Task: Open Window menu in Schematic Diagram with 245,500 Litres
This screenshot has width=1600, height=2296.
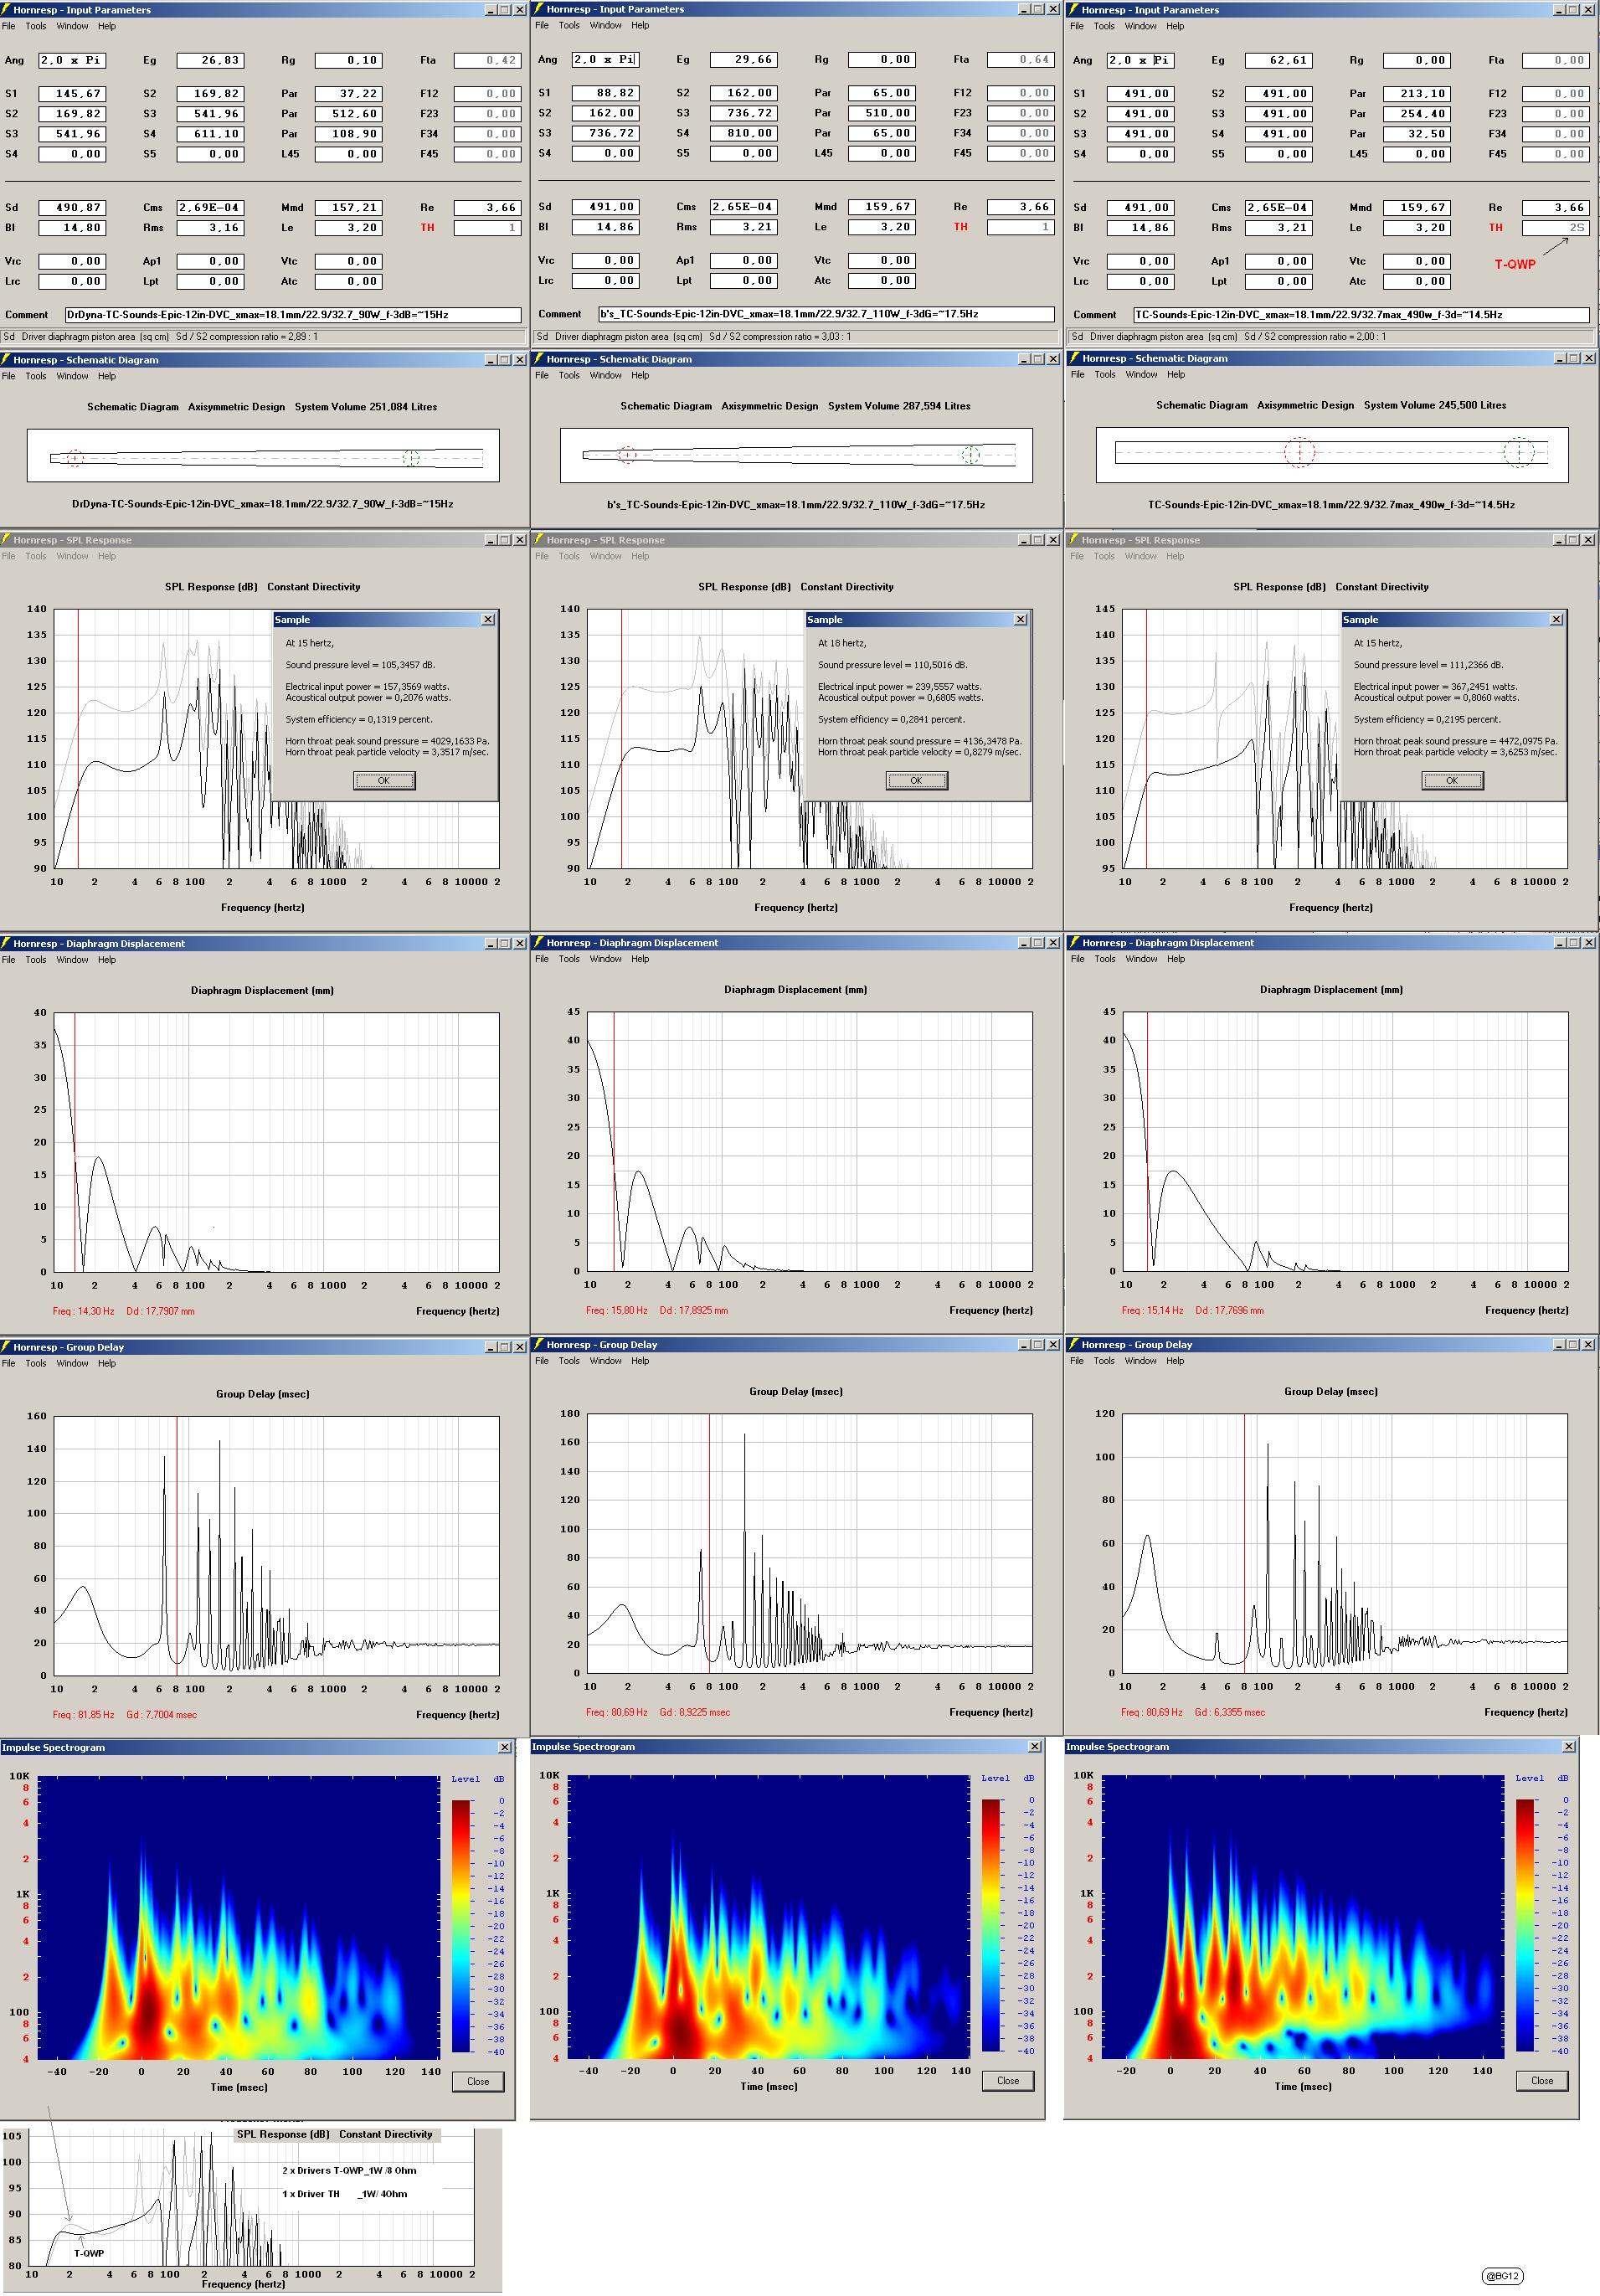Action: [x=1141, y=374]
